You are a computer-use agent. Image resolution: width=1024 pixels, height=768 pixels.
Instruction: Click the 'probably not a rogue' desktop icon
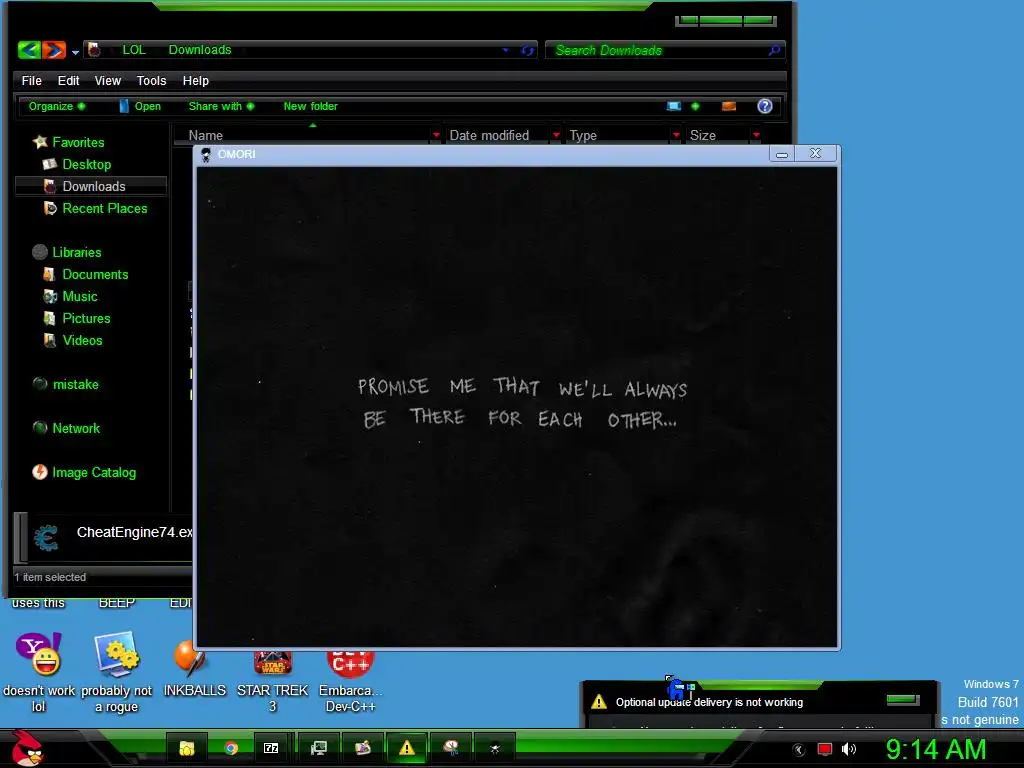point(117,654)
